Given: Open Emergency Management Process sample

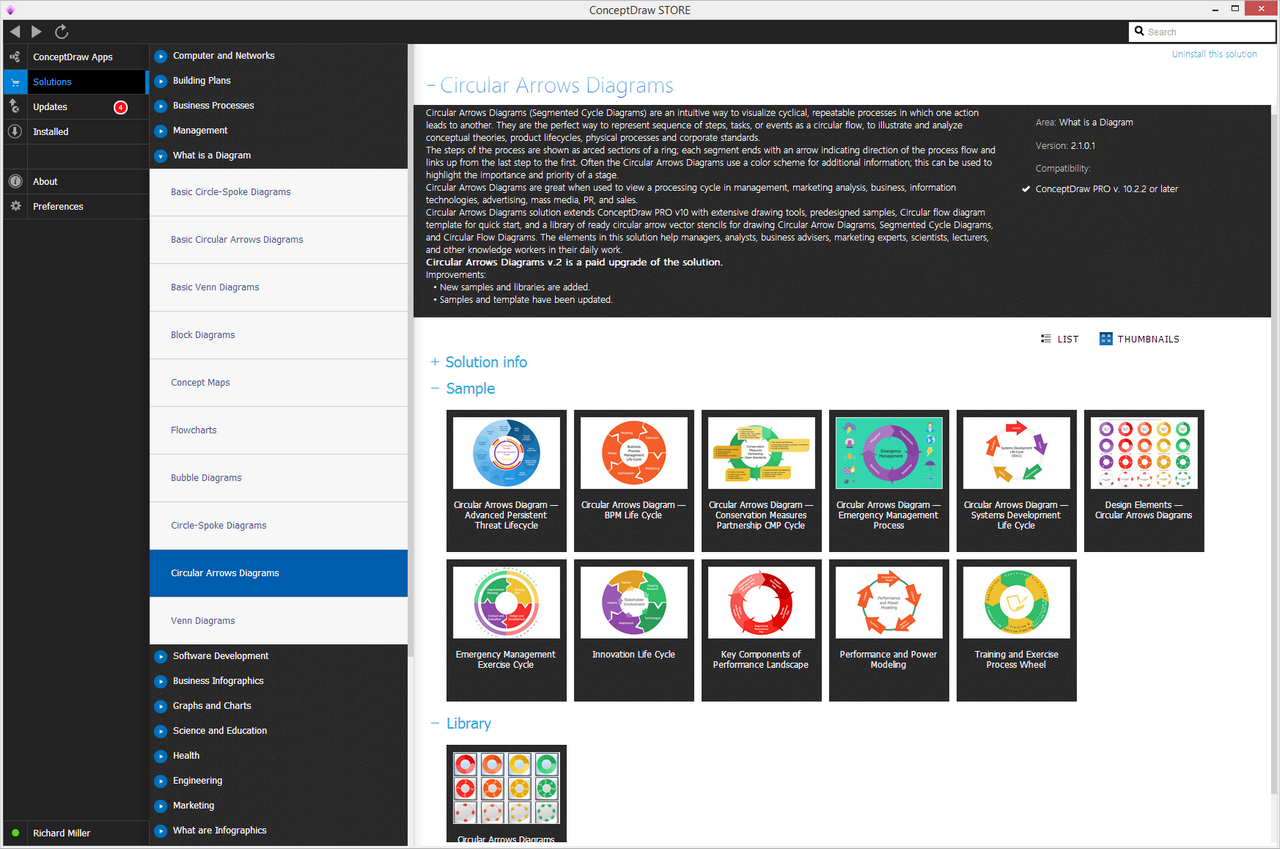Looking at the screenshot, I should point(889,481).
